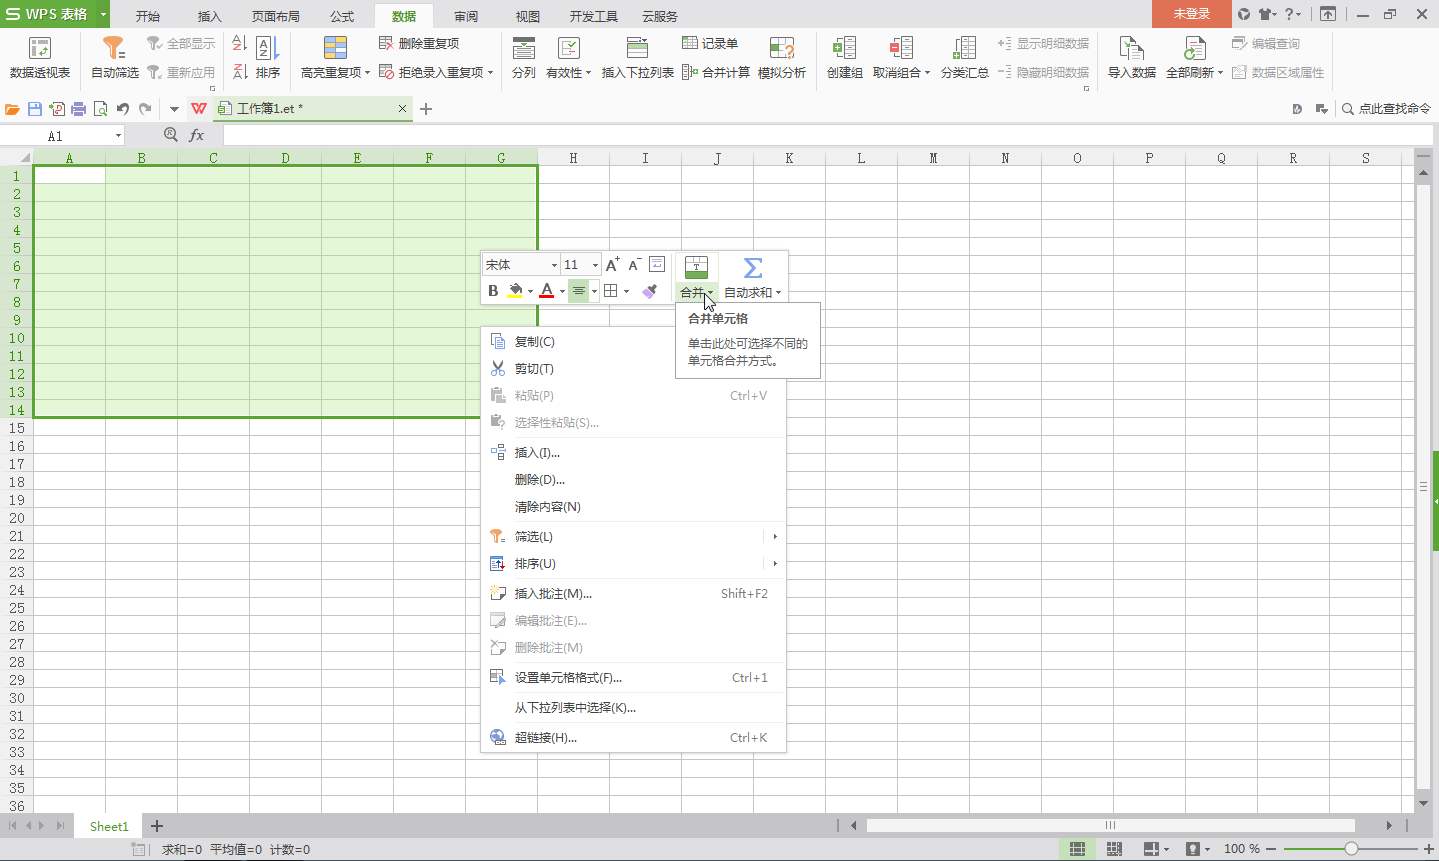1439x861 pixels.
Task: Click 全部刷新 to refresh all data
Action: [1188, 57]
